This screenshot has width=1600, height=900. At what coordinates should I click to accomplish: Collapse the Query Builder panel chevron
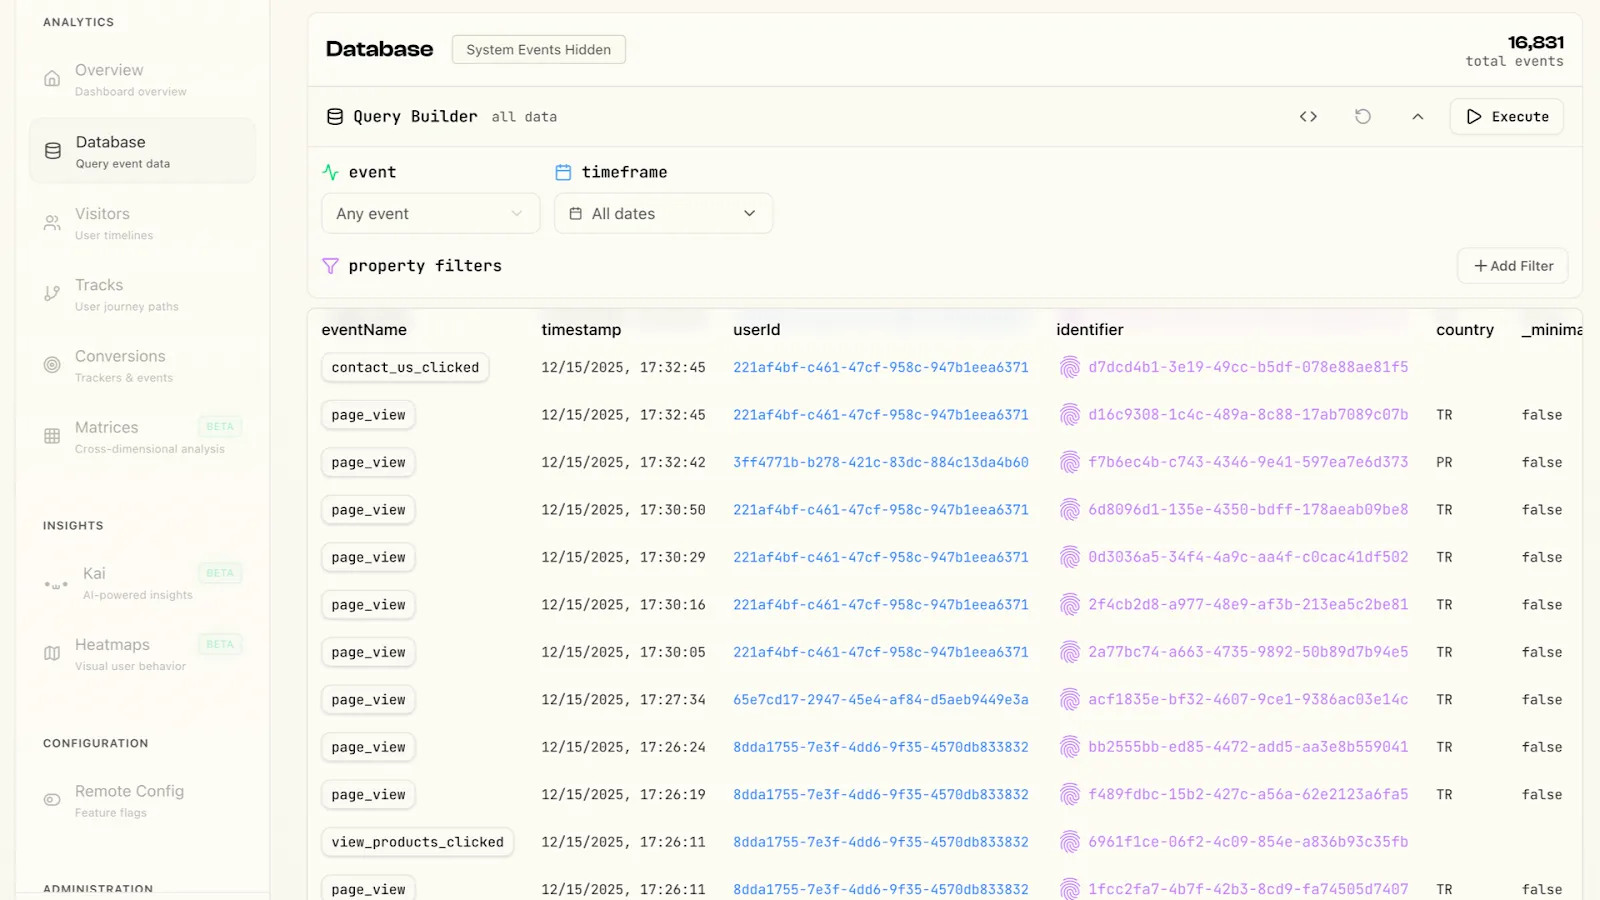(x=1417, y=117)
